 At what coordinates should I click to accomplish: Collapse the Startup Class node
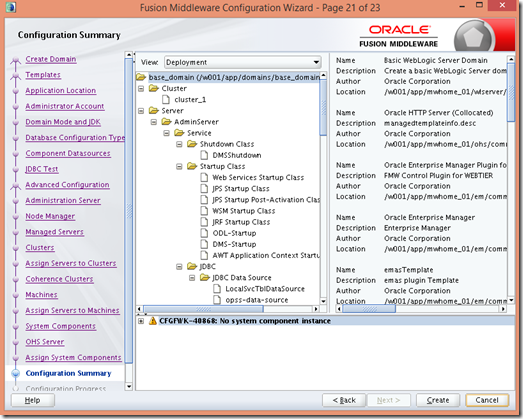click(179, 166)
